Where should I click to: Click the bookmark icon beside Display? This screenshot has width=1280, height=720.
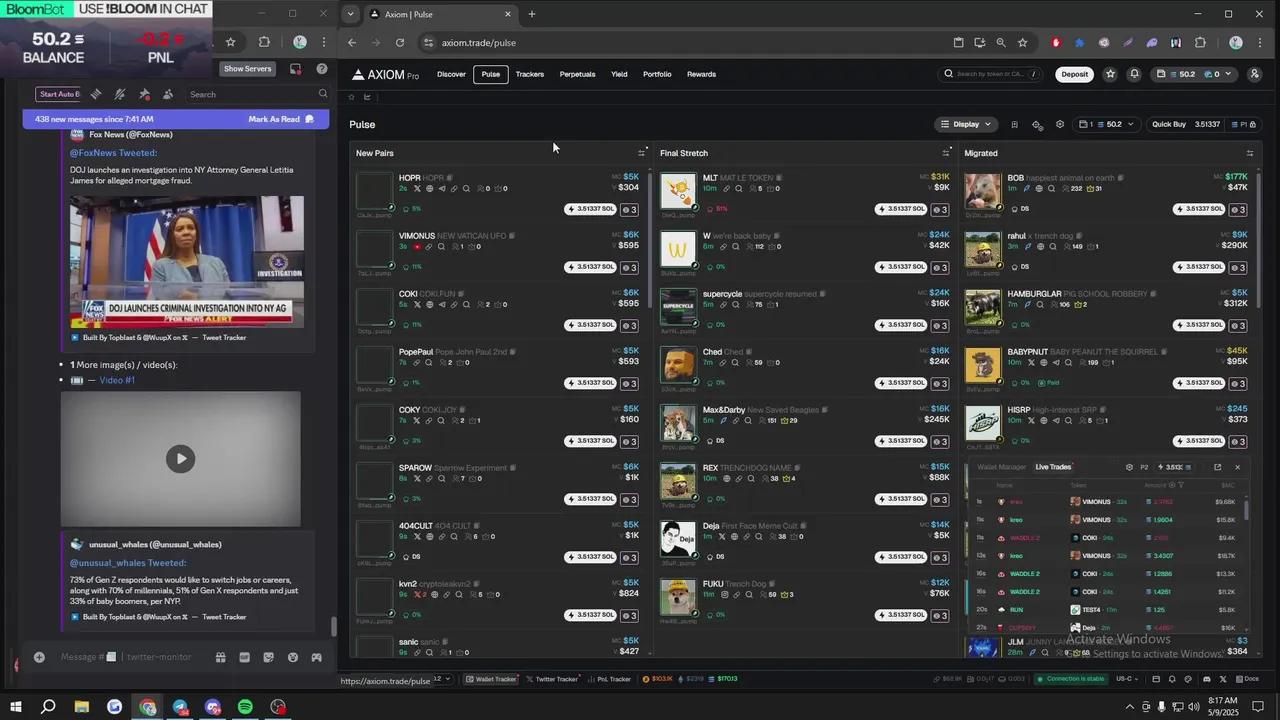click(x=1014, y=125)
